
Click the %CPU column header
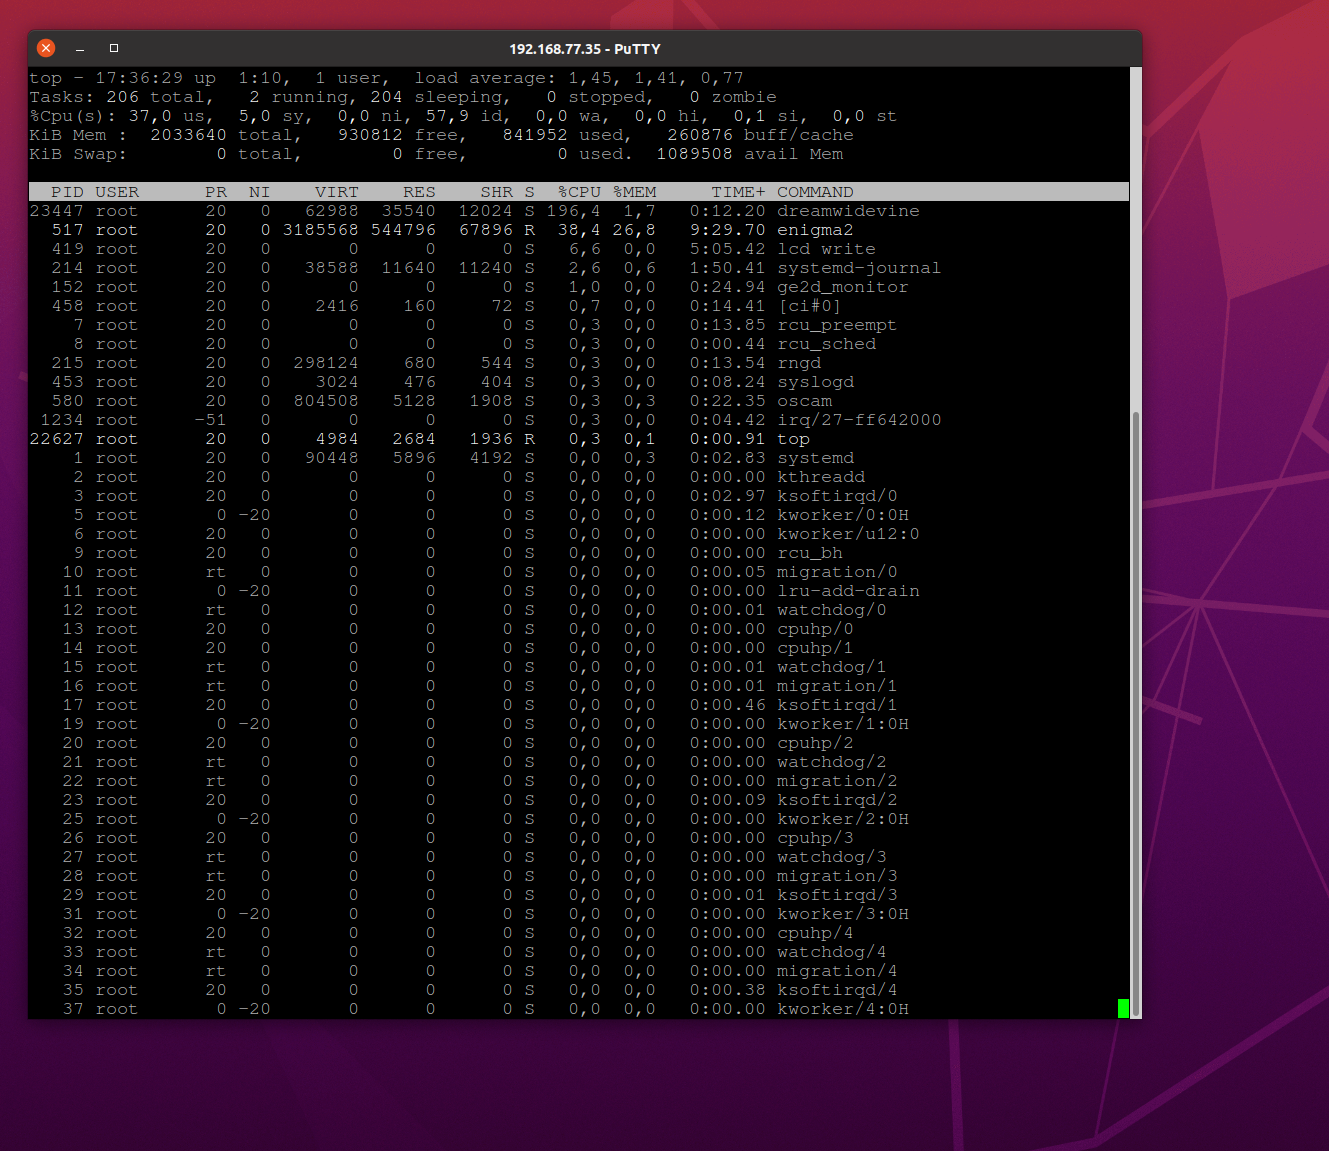click(x=579, y=192)
